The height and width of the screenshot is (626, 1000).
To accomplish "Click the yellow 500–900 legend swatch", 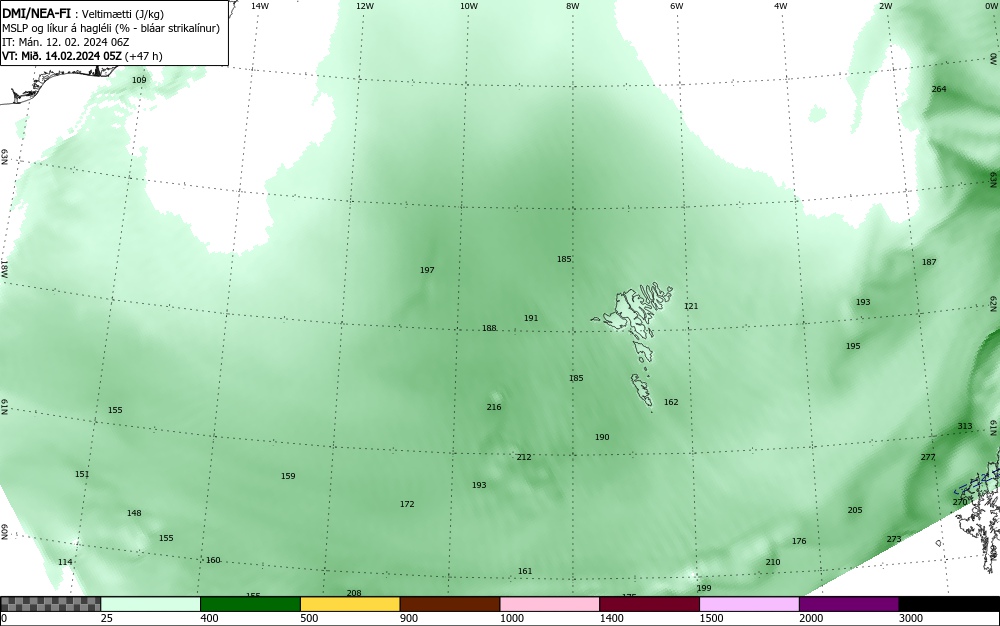I will [x=350, y=604].
